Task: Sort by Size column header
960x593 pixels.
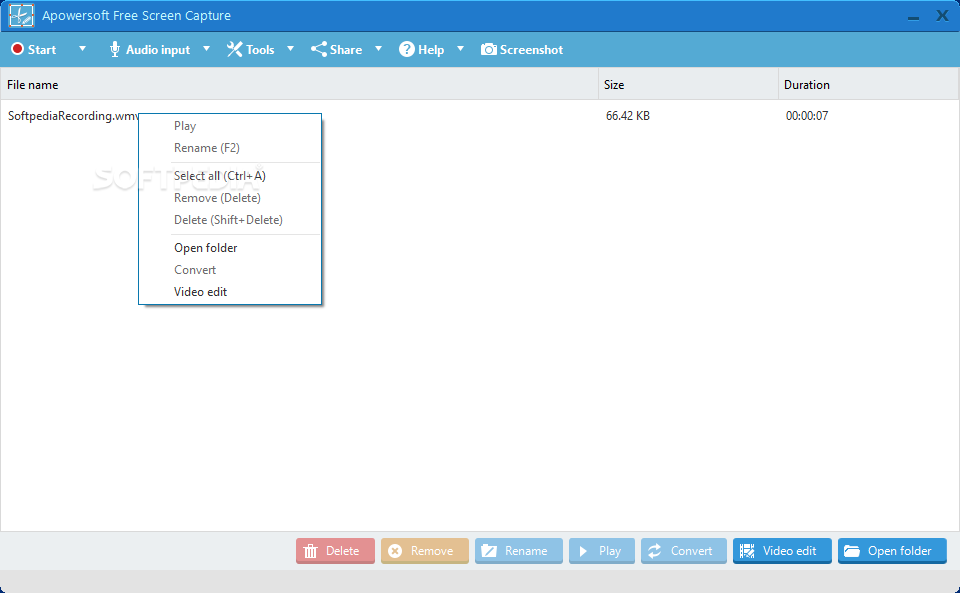Action: 688,84
